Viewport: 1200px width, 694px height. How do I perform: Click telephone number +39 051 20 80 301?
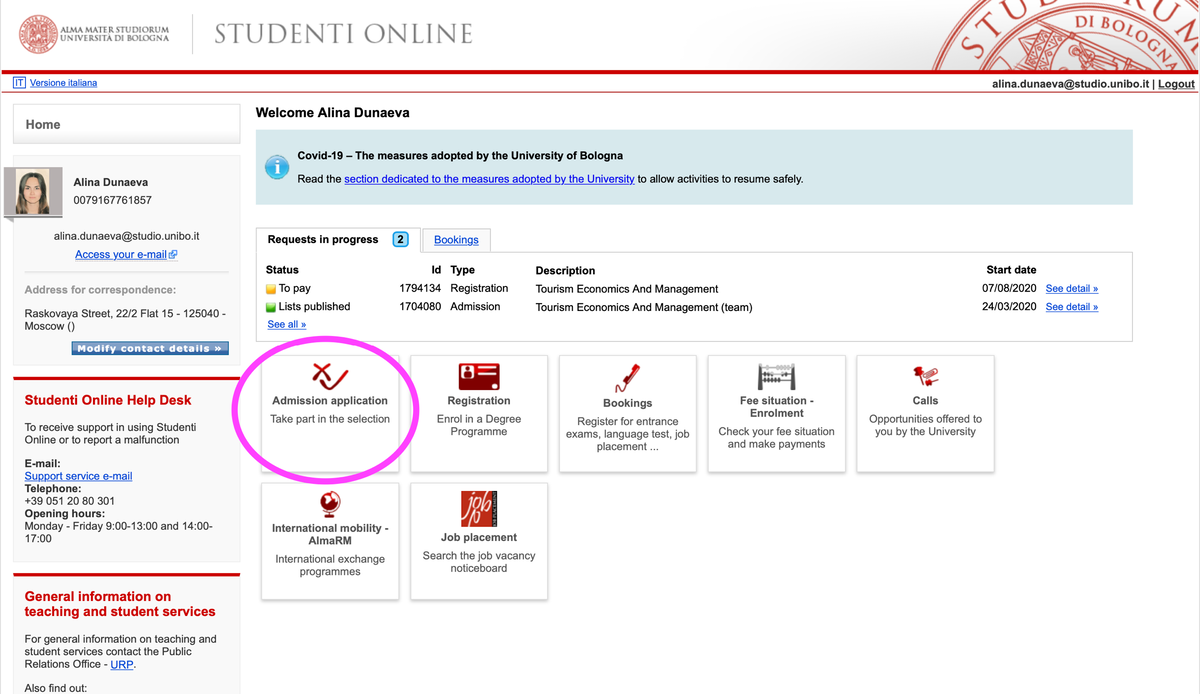pyautogui.click(x=69, y=501)
